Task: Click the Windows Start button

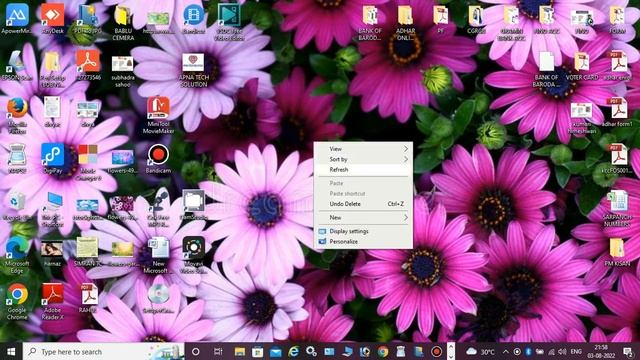Action: tap(11, 351)
